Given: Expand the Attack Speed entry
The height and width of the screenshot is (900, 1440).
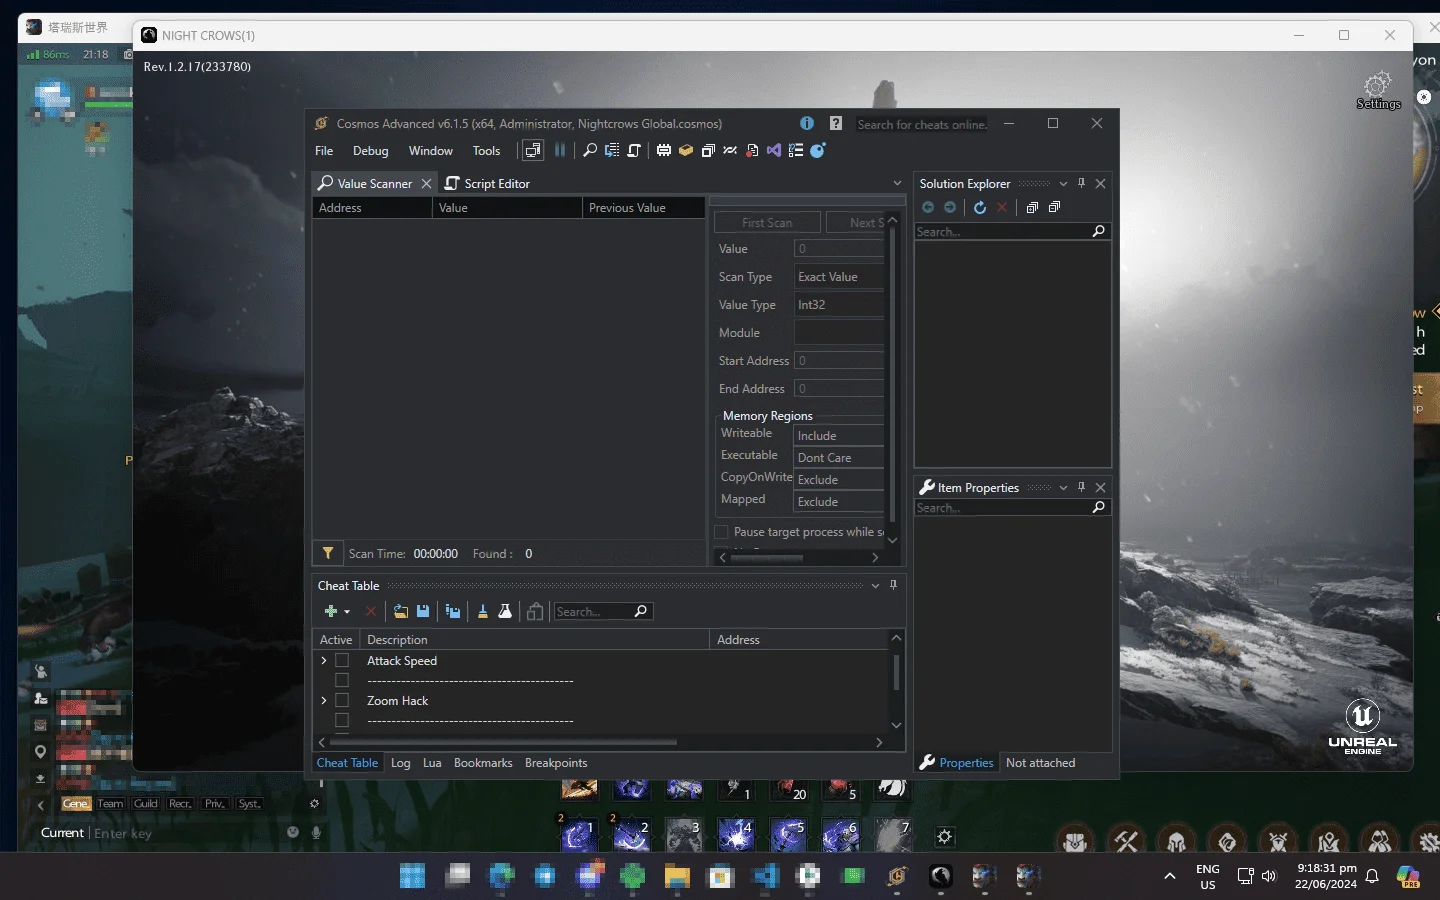Looking at the screenshot, I should click(323, 661).
